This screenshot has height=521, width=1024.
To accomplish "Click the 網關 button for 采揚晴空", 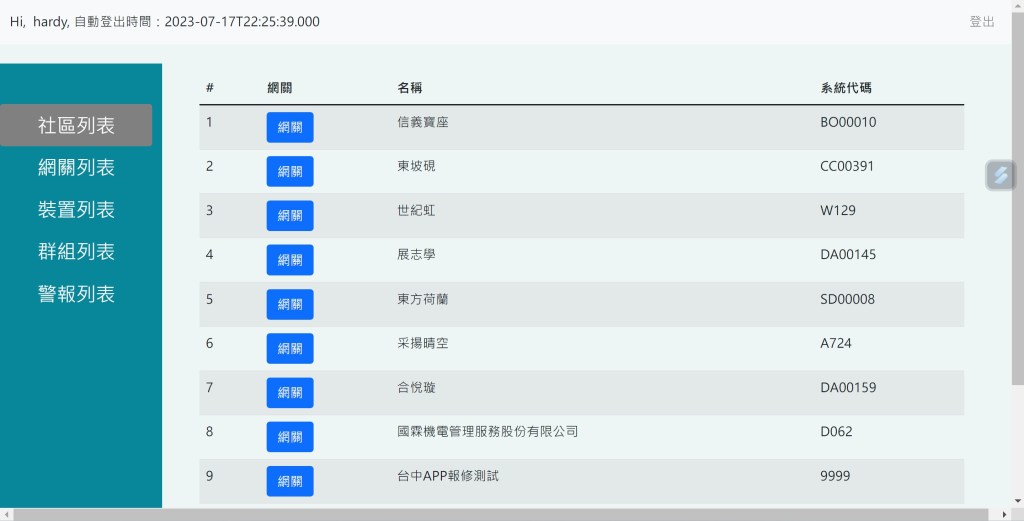I will (x=290, y=348).
